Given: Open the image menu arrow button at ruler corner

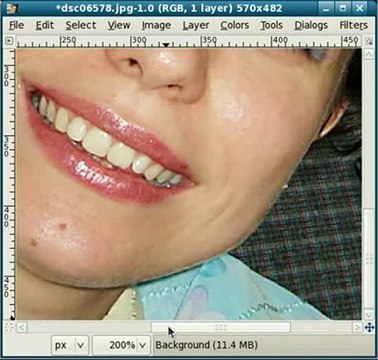Looking at the screenshot, I should (x=9, y=41).
